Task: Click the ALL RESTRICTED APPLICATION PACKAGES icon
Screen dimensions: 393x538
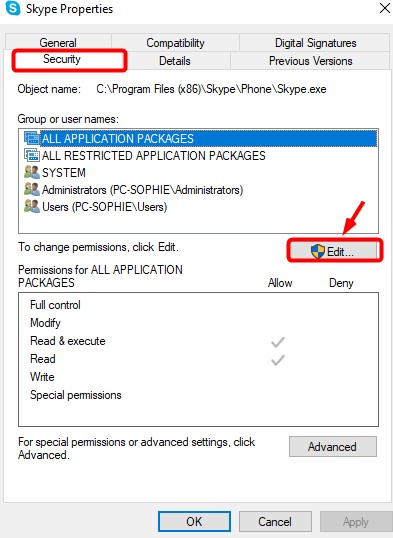Action: coord(32,155)
